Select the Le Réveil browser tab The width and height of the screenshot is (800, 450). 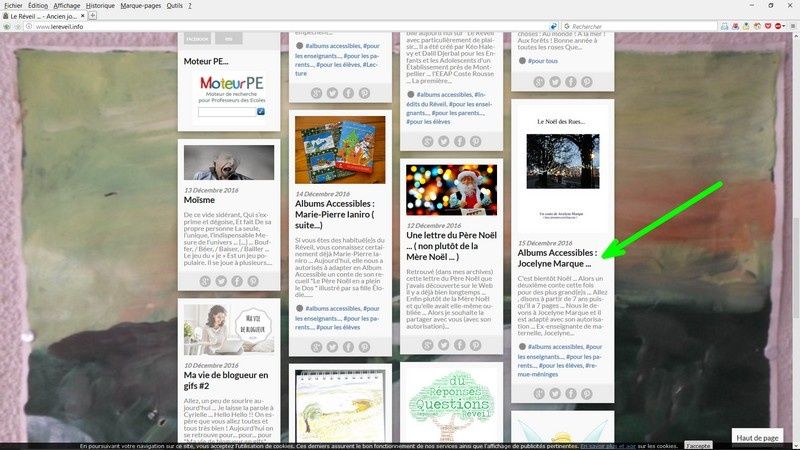click(43, 16)
